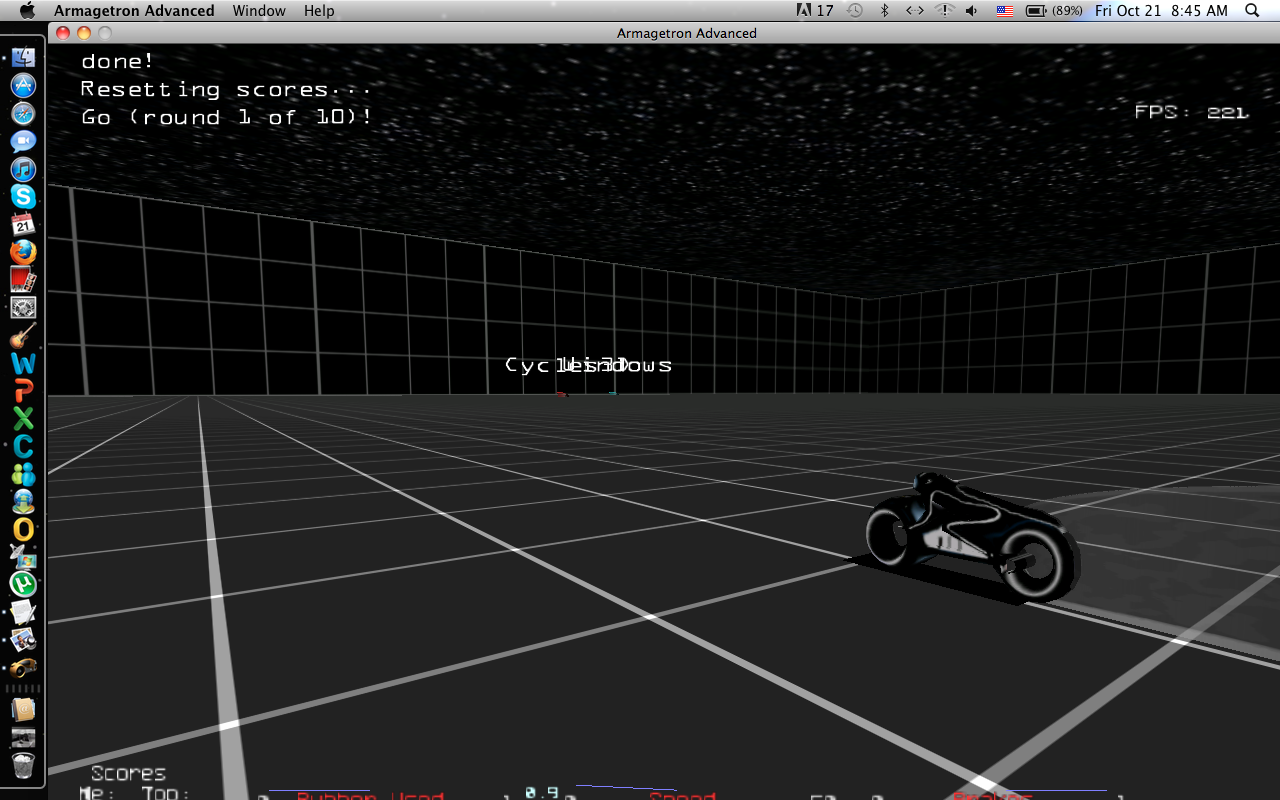Open Spotlight search magnifying glass
The image size is (1280, 800).
1253,10
